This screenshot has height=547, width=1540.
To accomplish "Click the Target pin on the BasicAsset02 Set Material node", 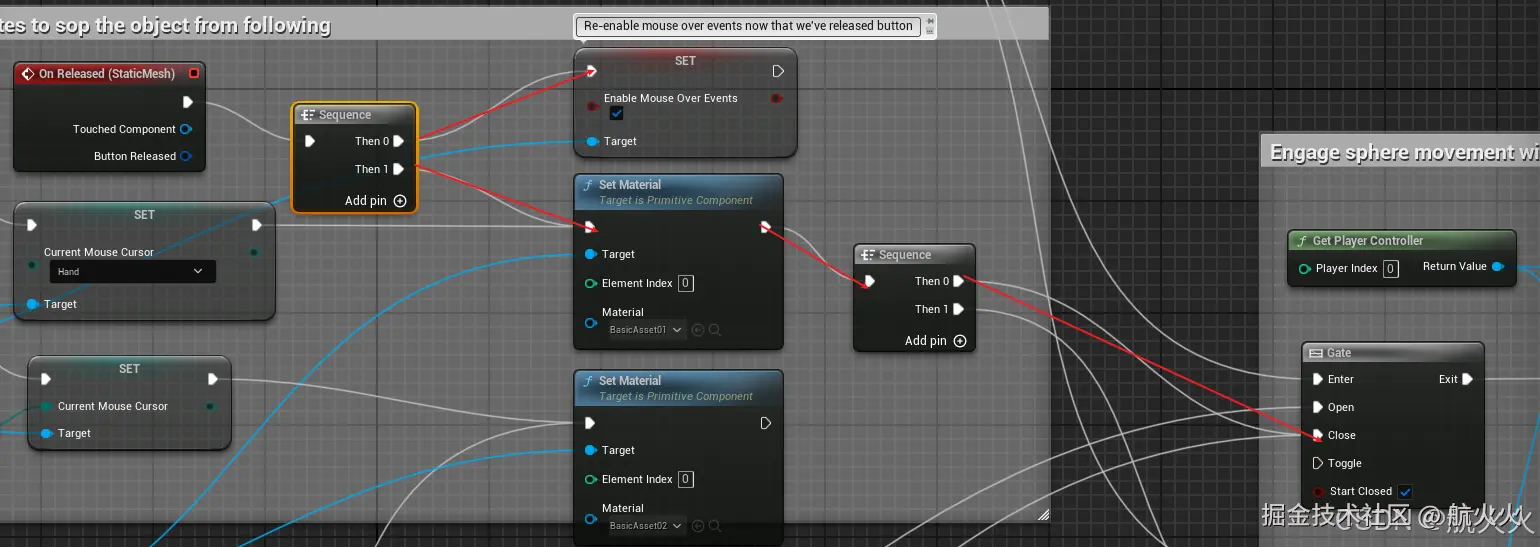I will [591, 450].
